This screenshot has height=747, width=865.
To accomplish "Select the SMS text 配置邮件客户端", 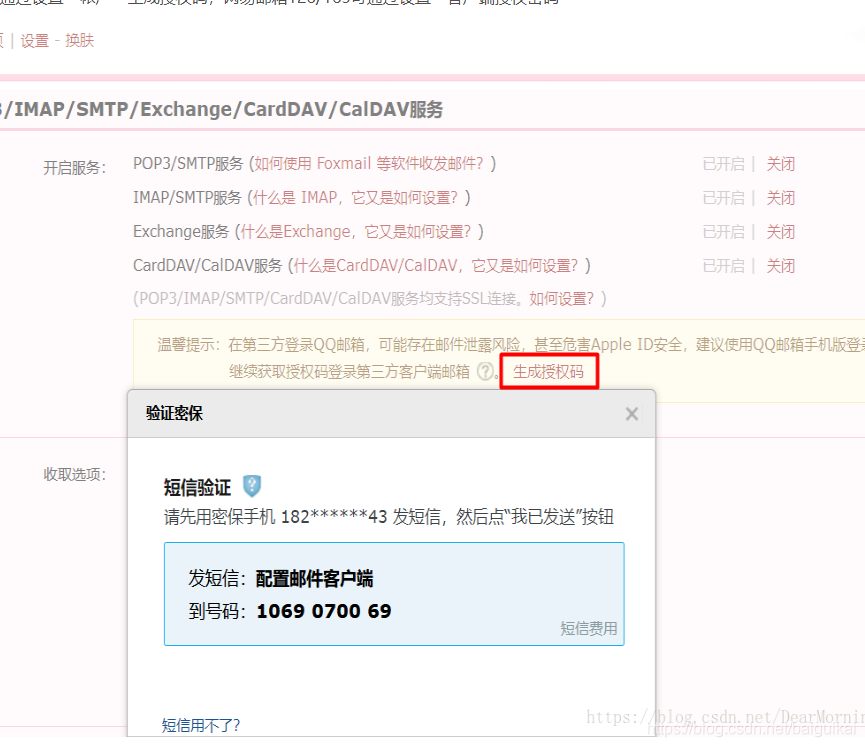I will pos(314,578).
